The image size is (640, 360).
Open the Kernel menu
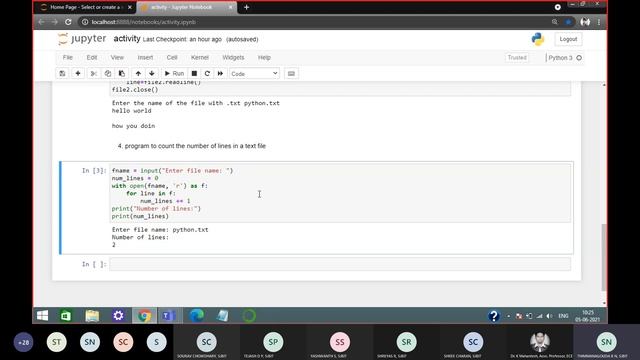pos(200,58)
